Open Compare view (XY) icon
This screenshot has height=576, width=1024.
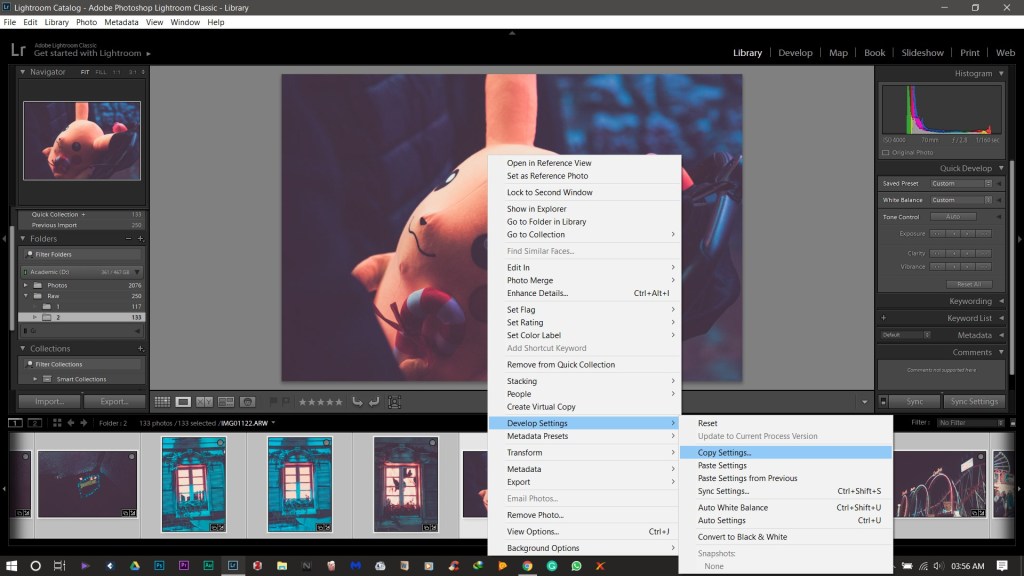point(204,402)
